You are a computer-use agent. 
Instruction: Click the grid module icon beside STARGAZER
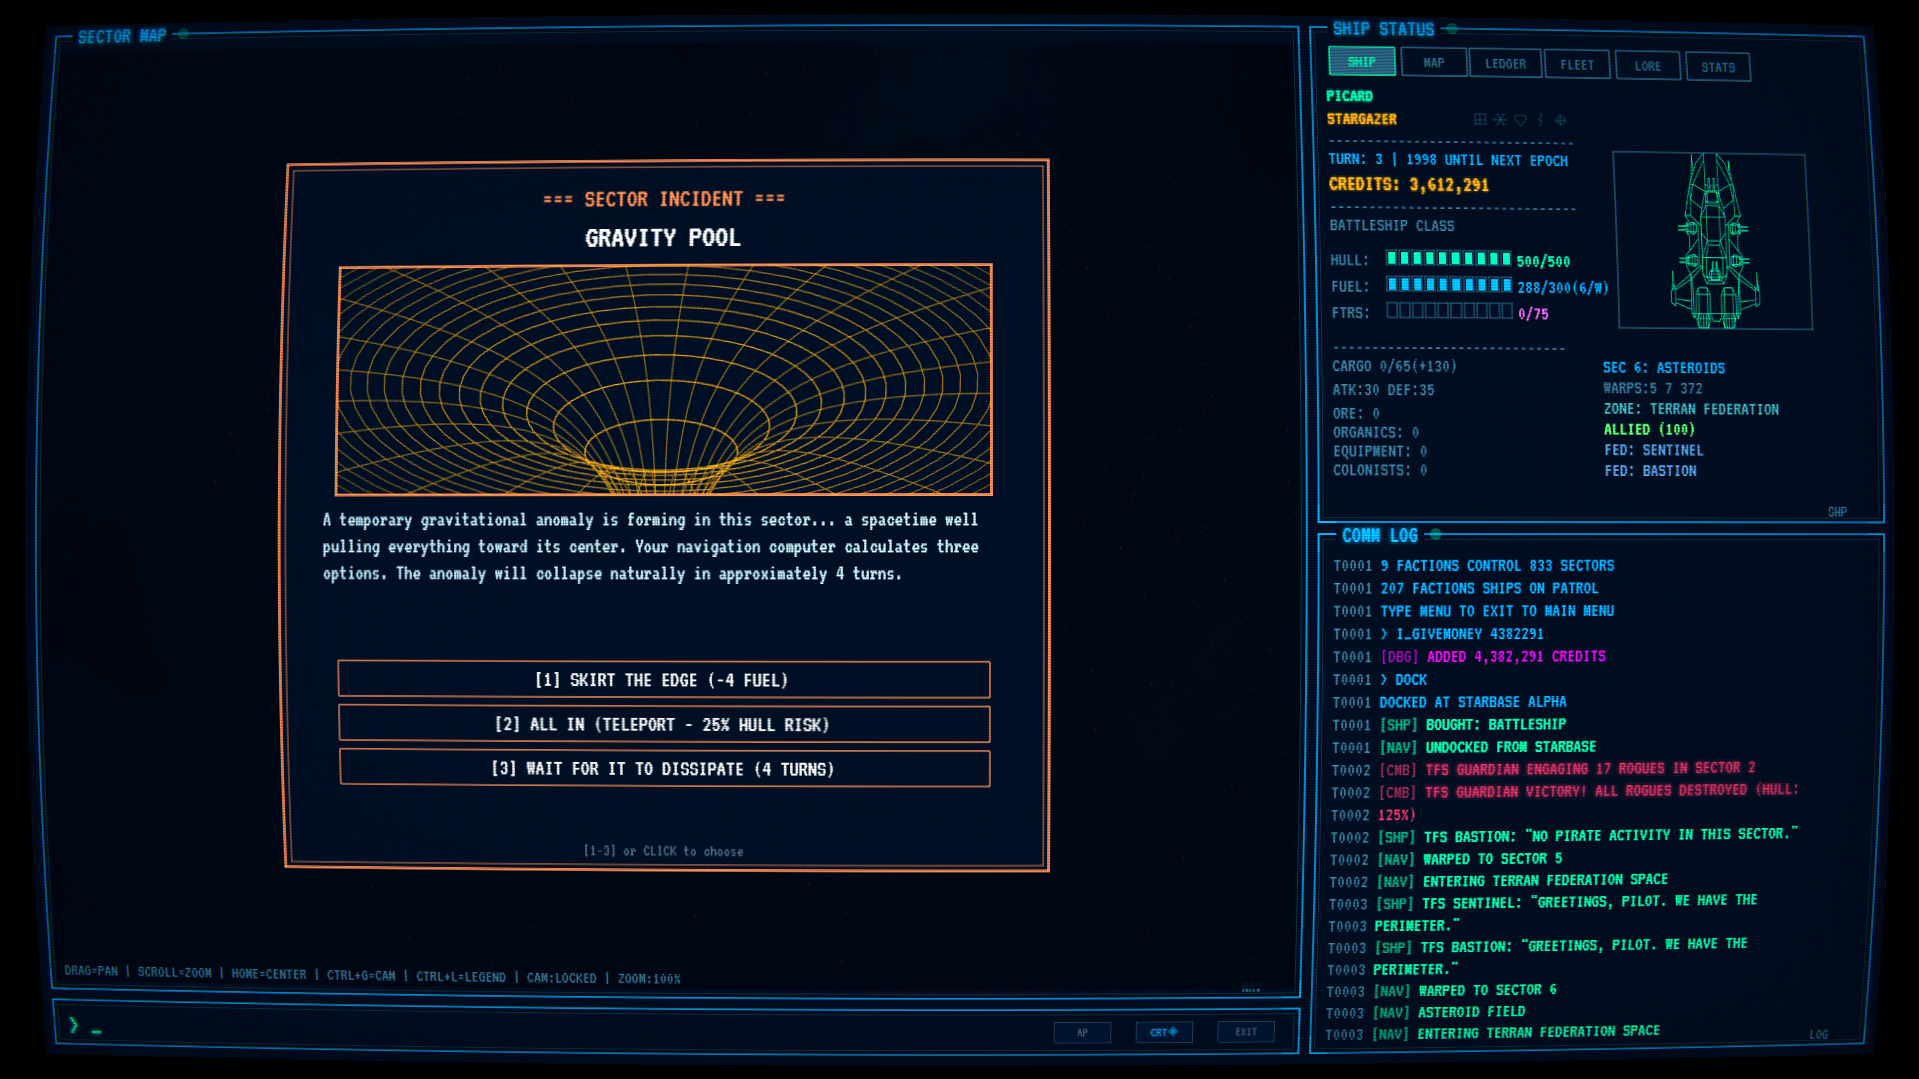coord(1480,120)
